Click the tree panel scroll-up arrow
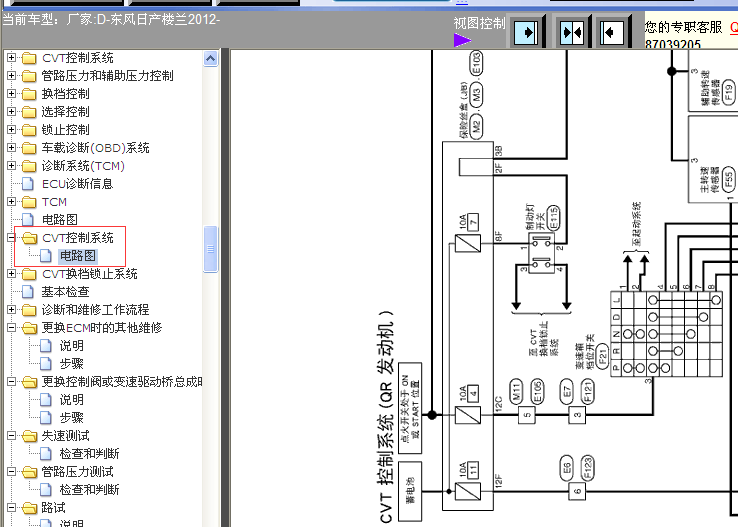 click(210, 58)
